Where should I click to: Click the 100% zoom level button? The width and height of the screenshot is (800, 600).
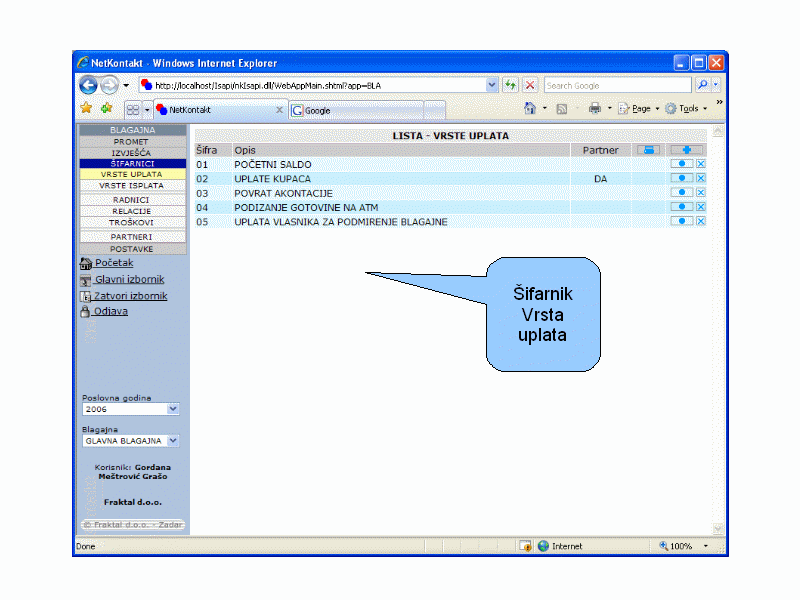coord(678,546)
